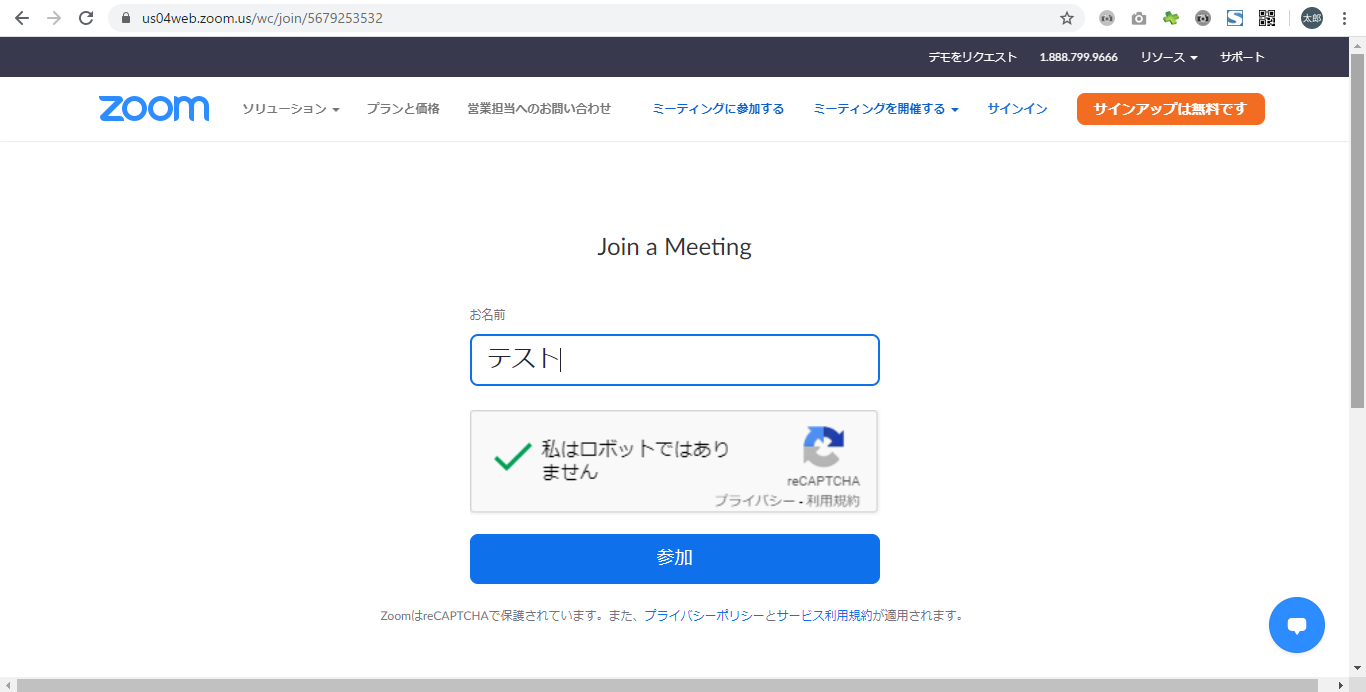Open the QR code extension
Screen dimensions: 1366x692
(x=1267, y=18)
